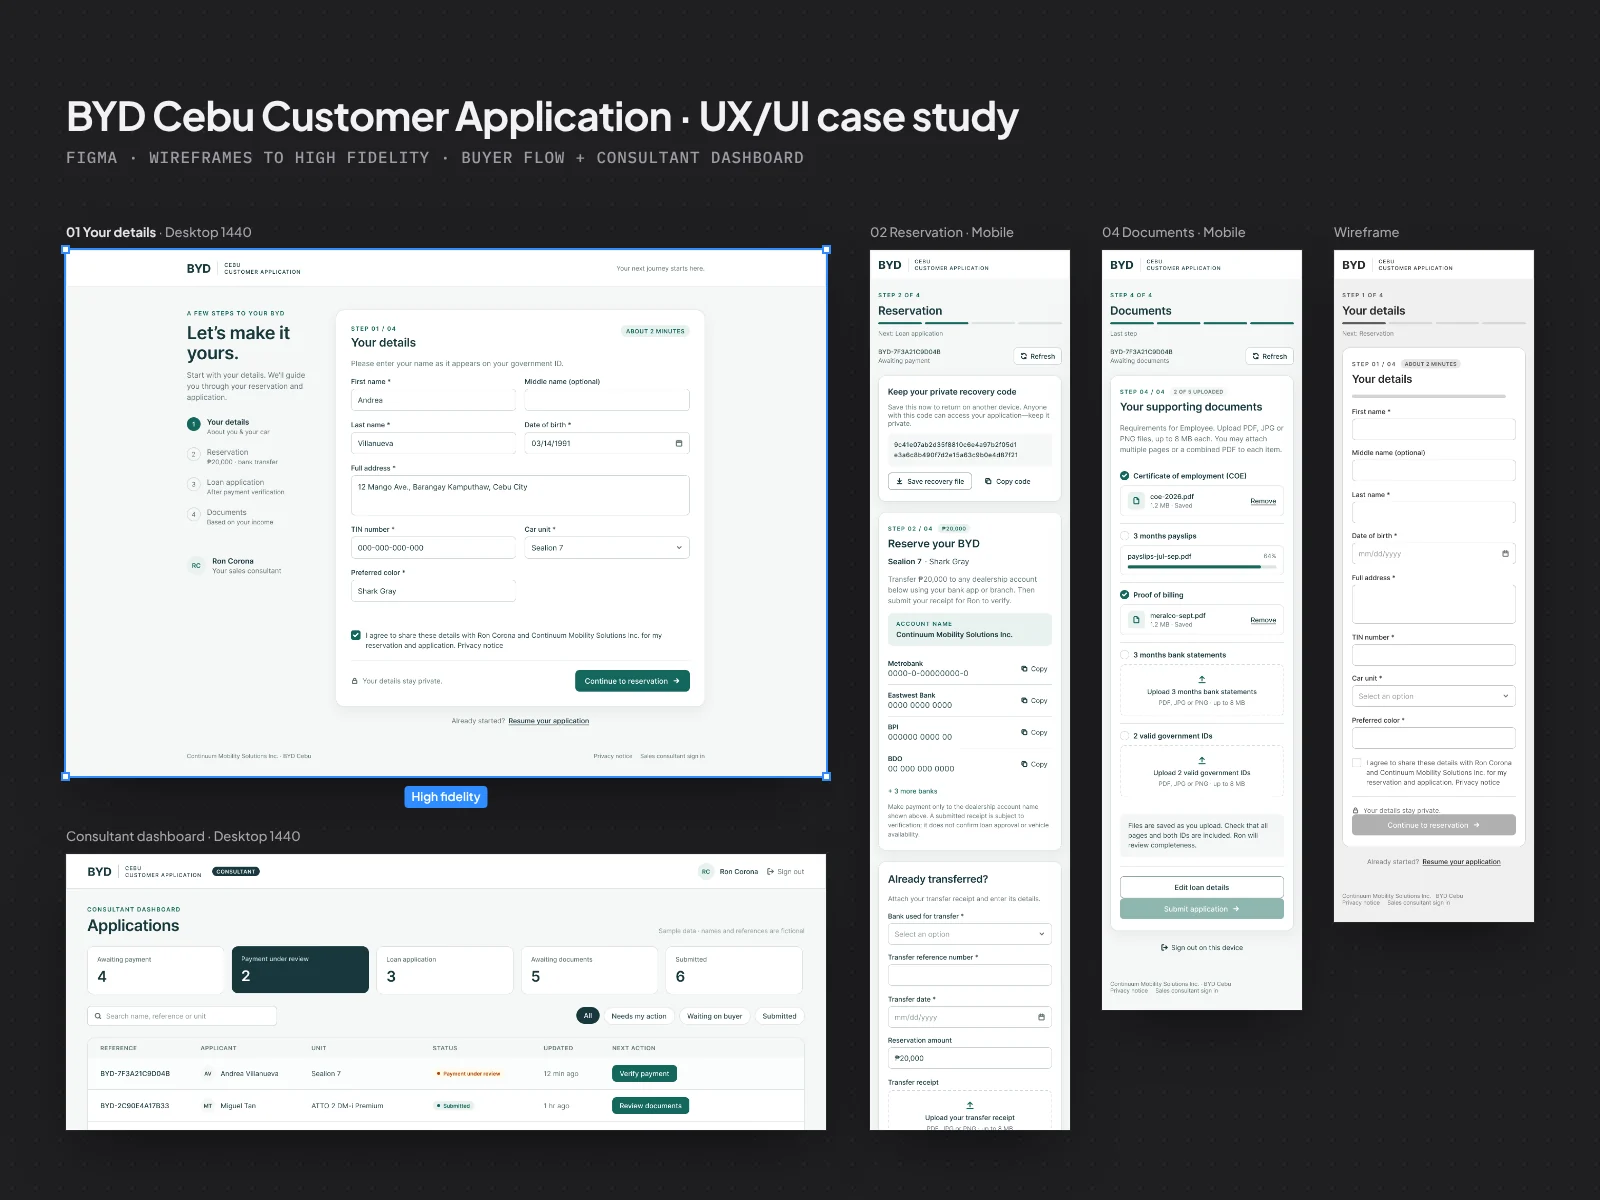Open the Car unit Sealion 7 dropdown
The image size is (1600, 1200).
(x=607, y=548)
